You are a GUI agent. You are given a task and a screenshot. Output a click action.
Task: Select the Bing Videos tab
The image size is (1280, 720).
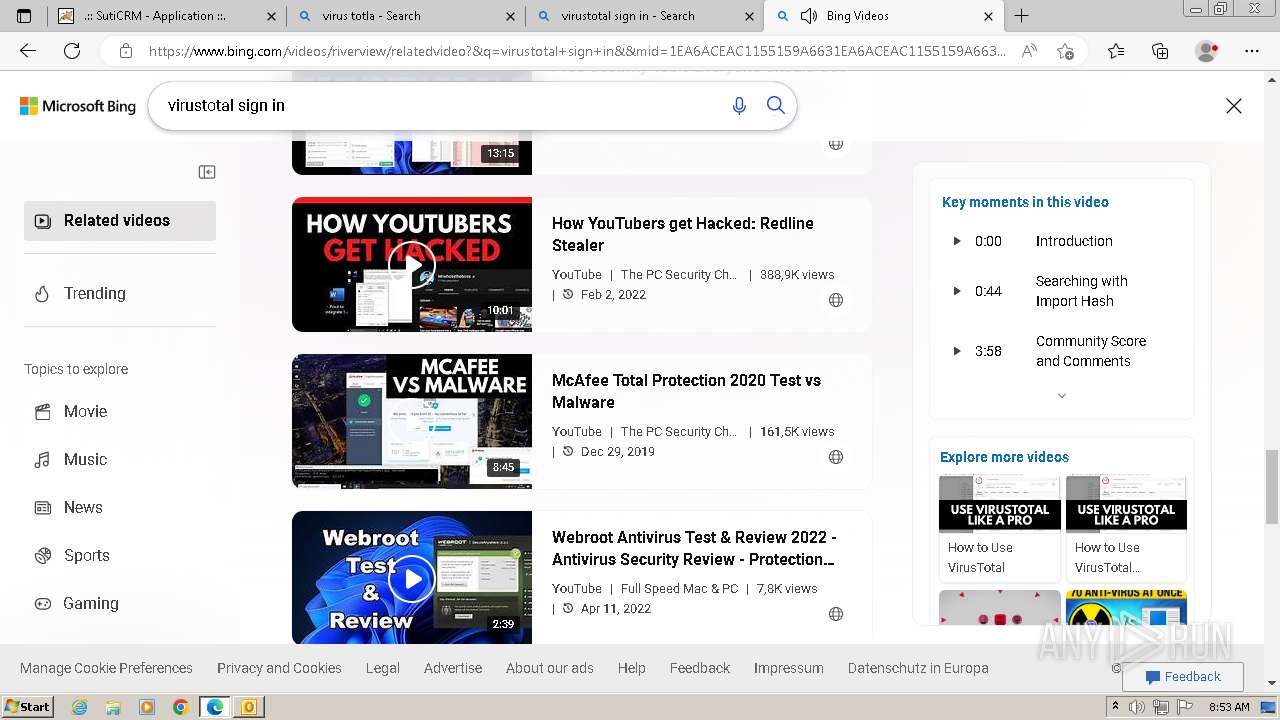[x=884, y=16]
